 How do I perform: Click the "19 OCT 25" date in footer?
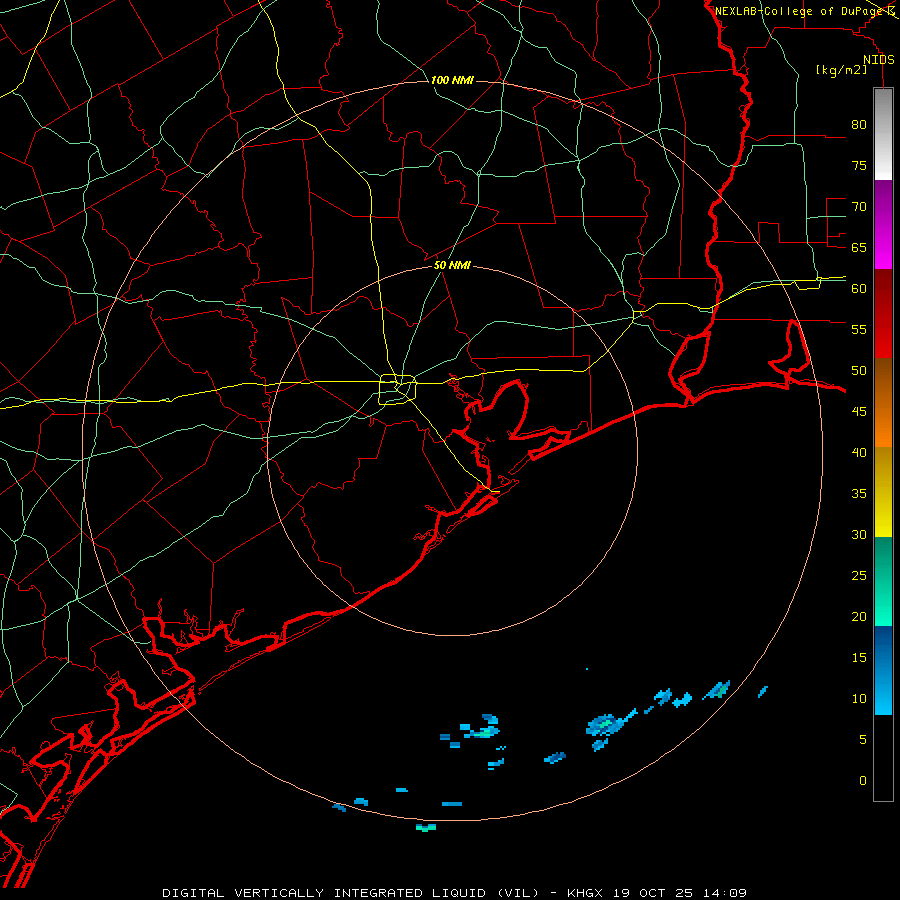(x=653, y=893)
